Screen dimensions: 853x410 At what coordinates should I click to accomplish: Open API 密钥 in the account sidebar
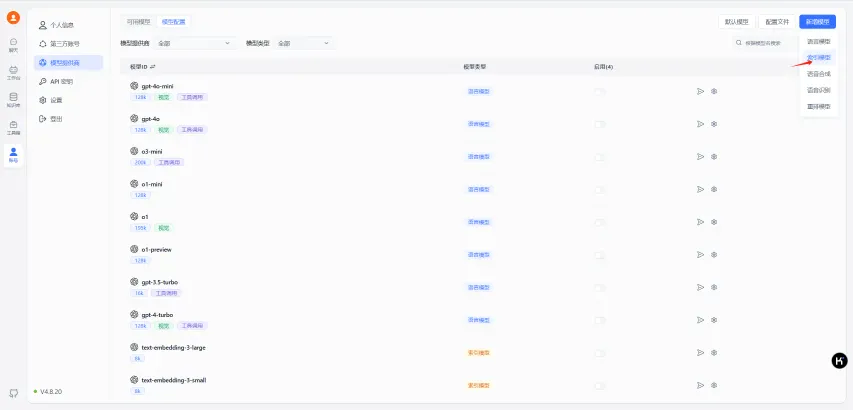(69, 82)
